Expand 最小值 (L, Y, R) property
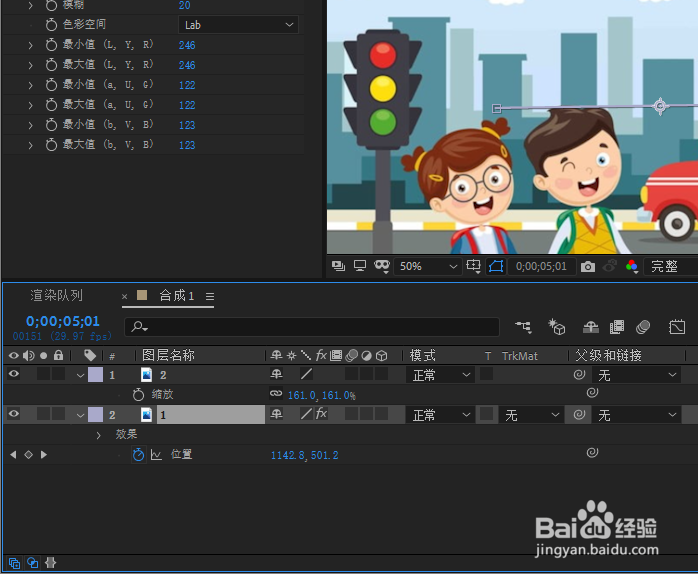The image size is (698, 574). click(30, 45)
